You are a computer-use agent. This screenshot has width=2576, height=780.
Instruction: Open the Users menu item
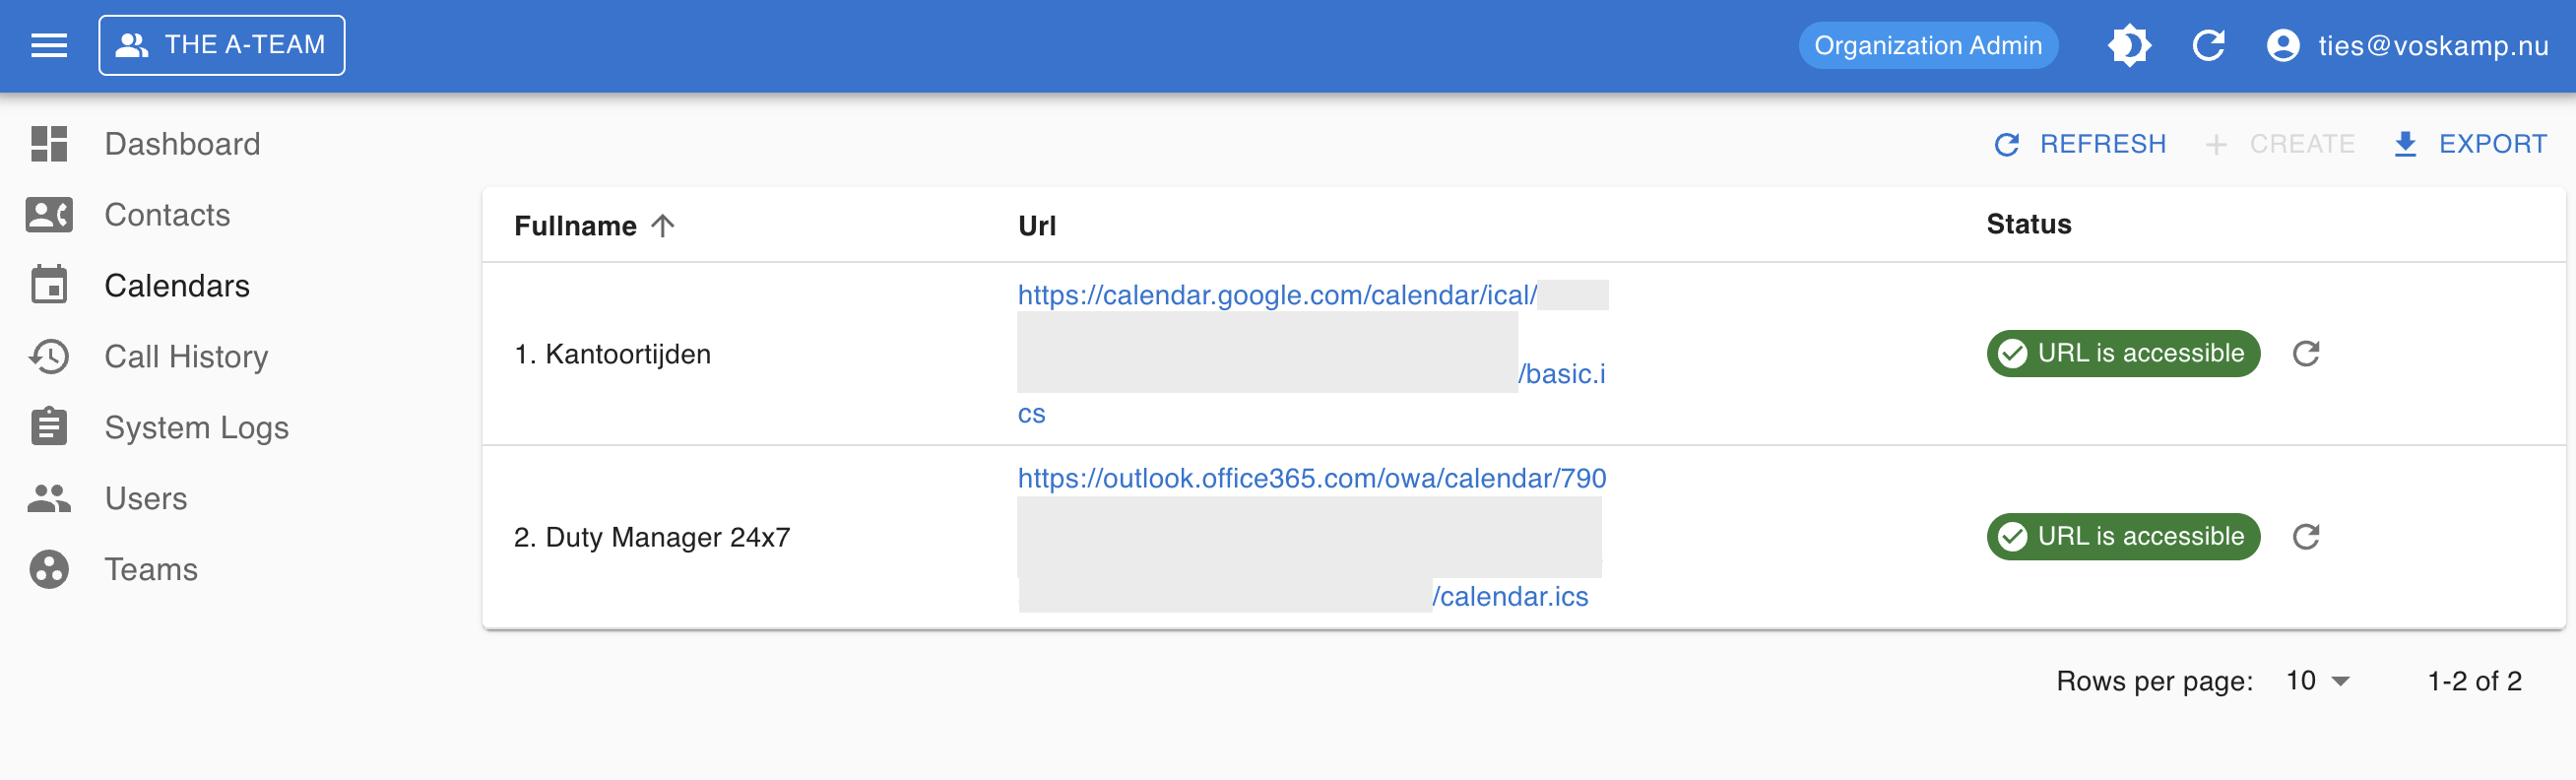click(146, 498)
